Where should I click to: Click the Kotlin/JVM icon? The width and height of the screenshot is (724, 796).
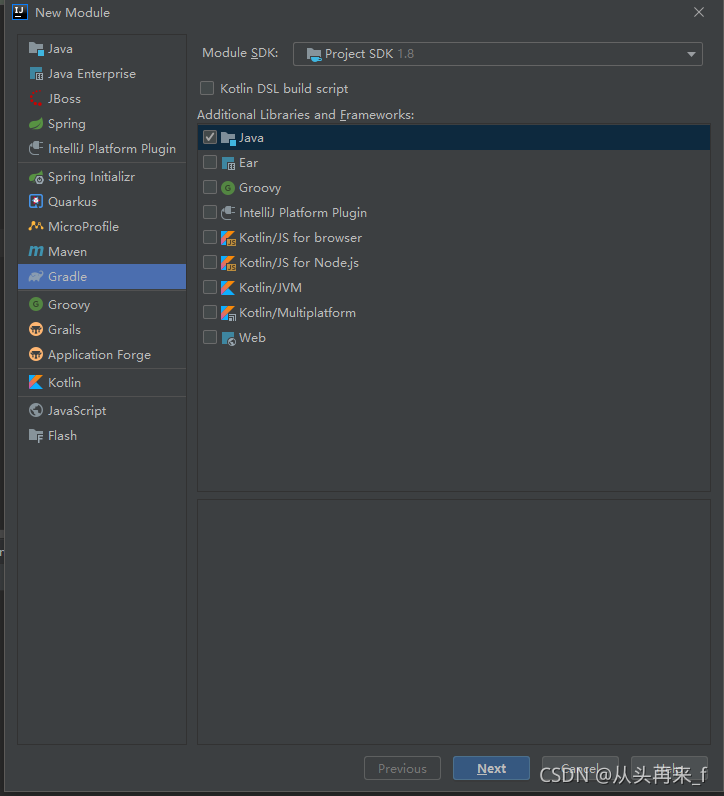click(x=228, y=288)
